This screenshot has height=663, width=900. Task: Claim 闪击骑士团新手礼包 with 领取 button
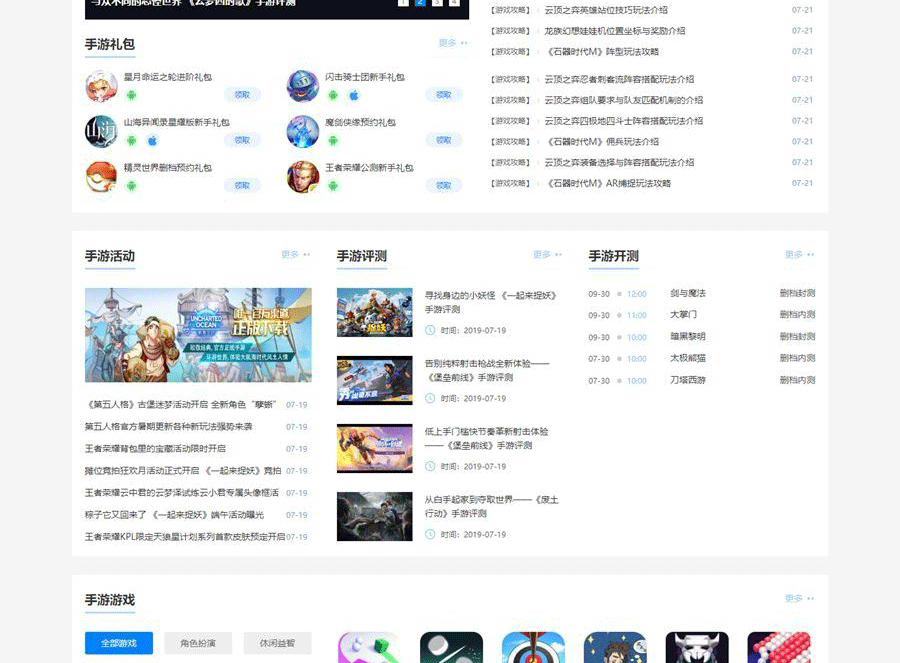tap(444, 95)
